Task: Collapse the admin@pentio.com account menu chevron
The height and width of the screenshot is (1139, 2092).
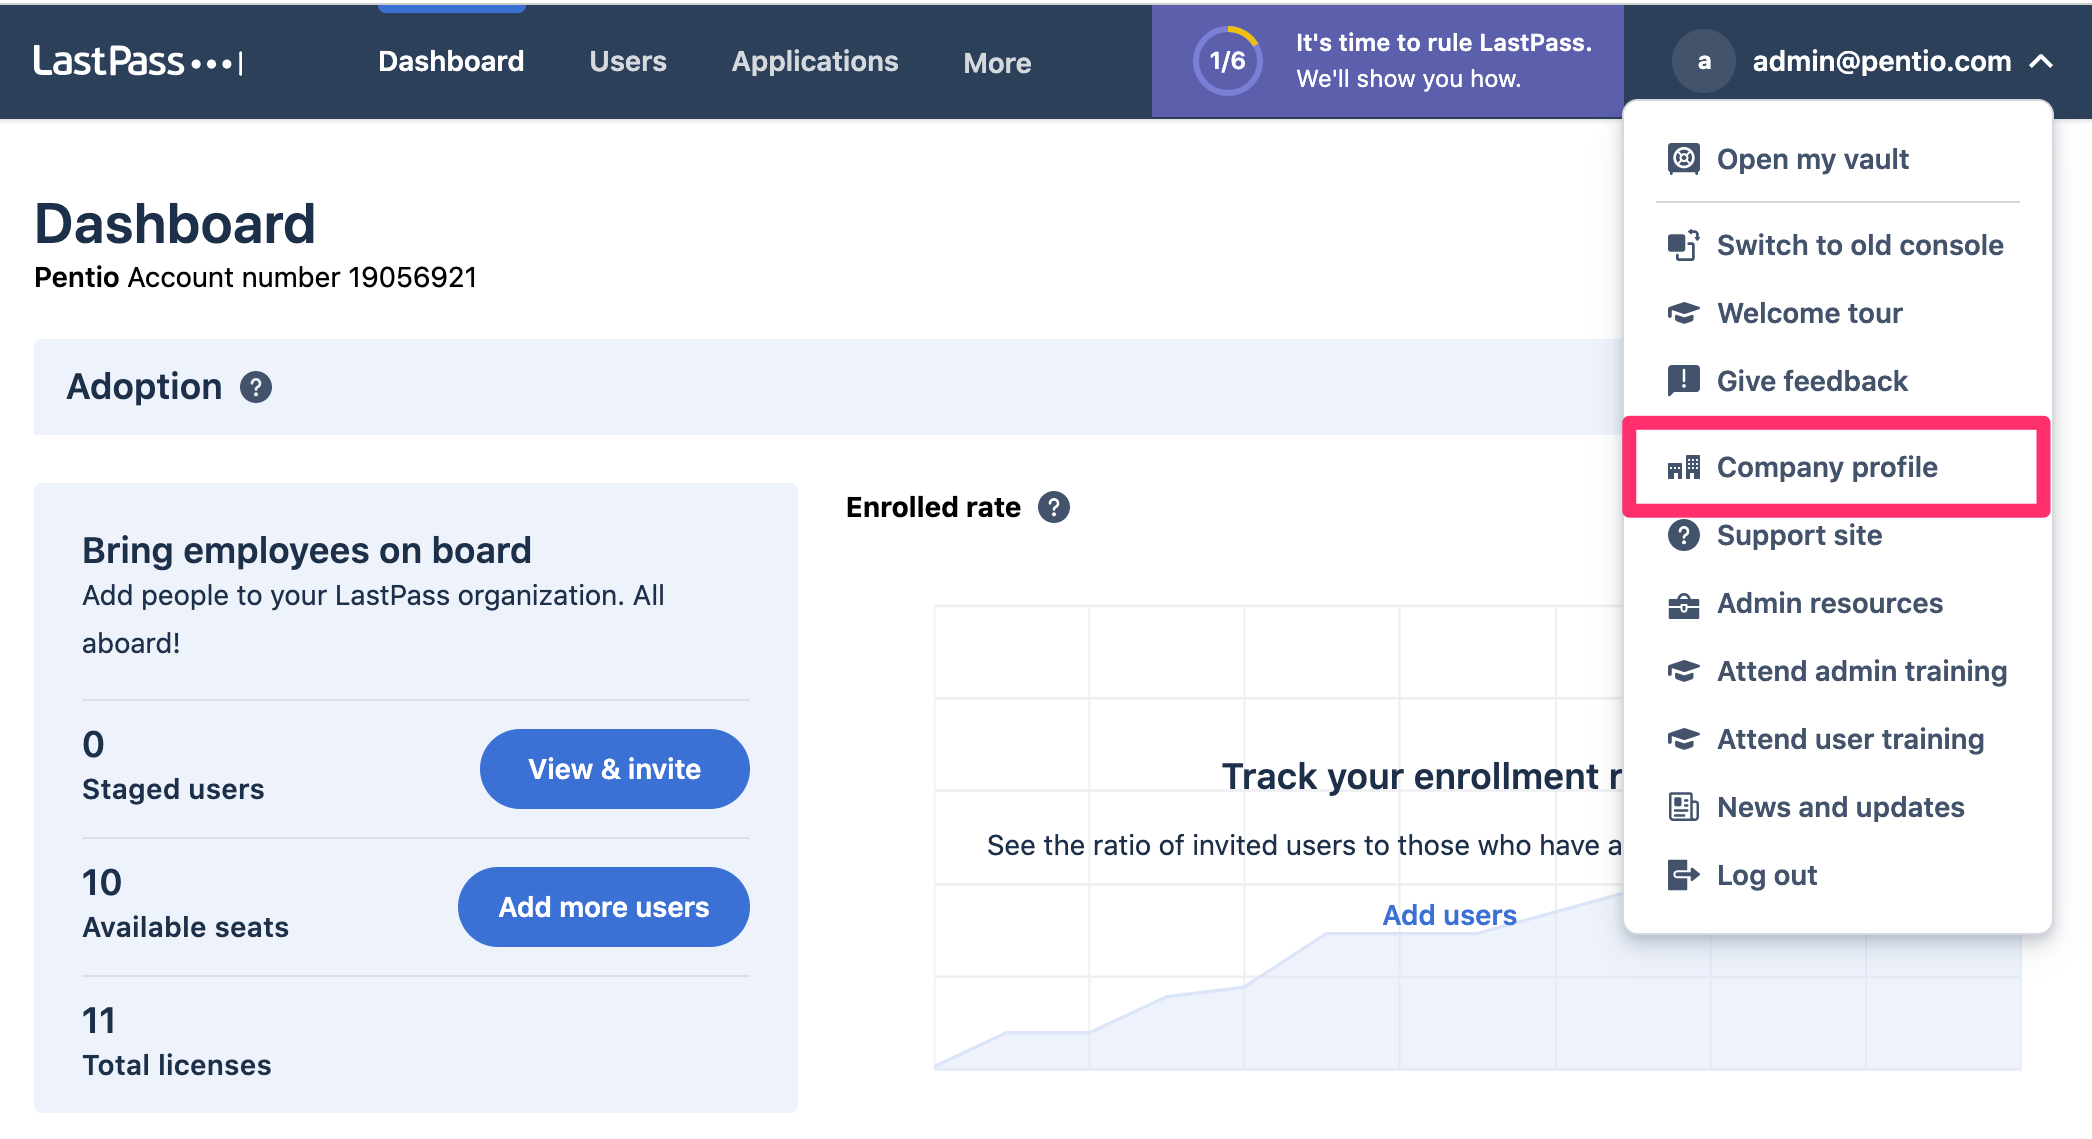Action: tap(2042, 62)
